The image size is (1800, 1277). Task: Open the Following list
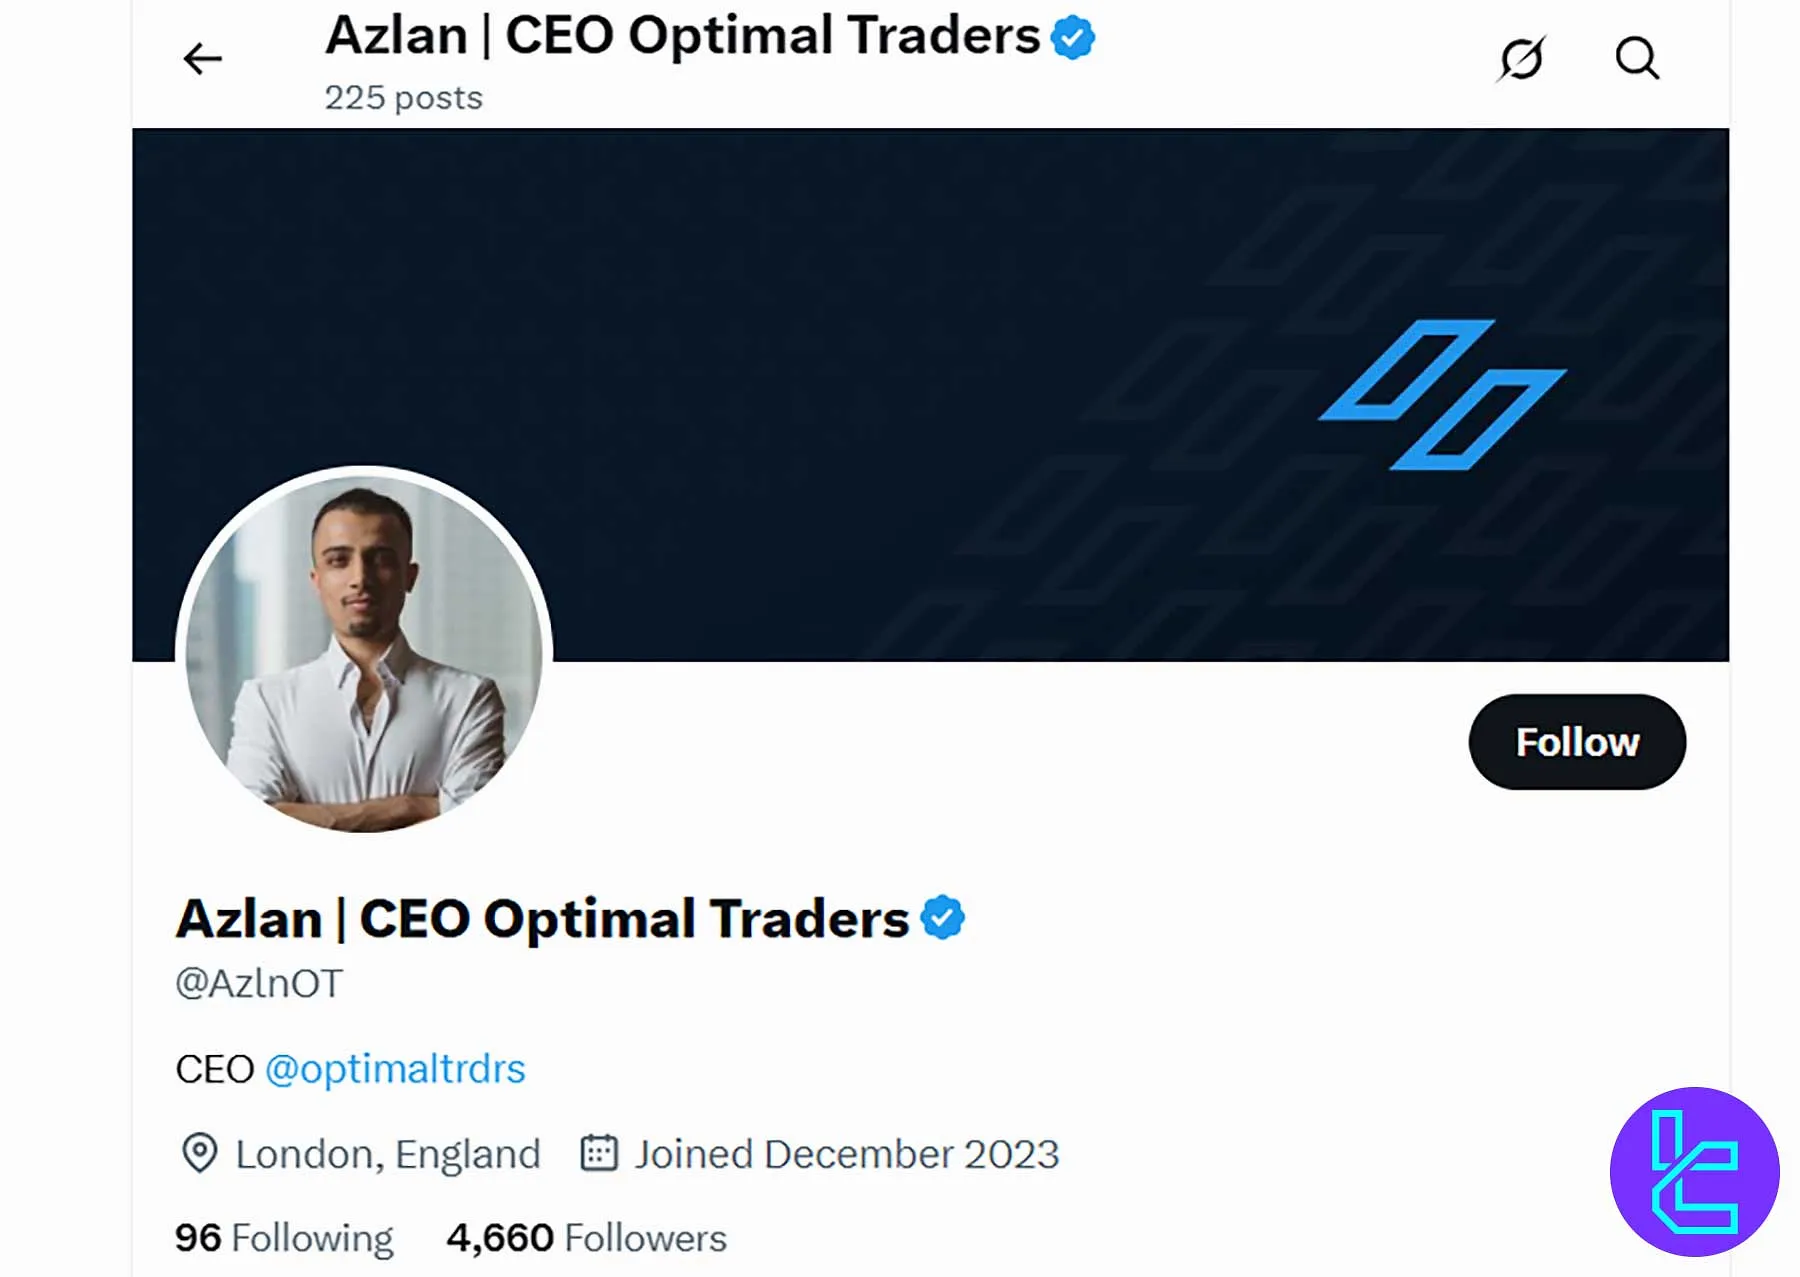click(283, 1237)
